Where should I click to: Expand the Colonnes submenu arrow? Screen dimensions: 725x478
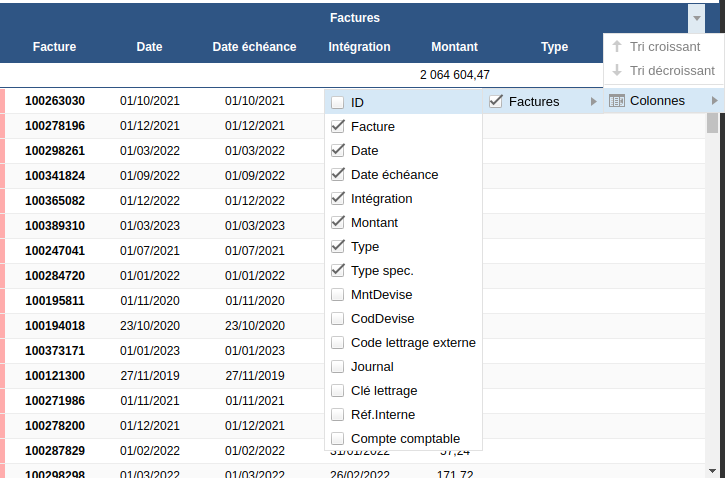coord(714,100)
